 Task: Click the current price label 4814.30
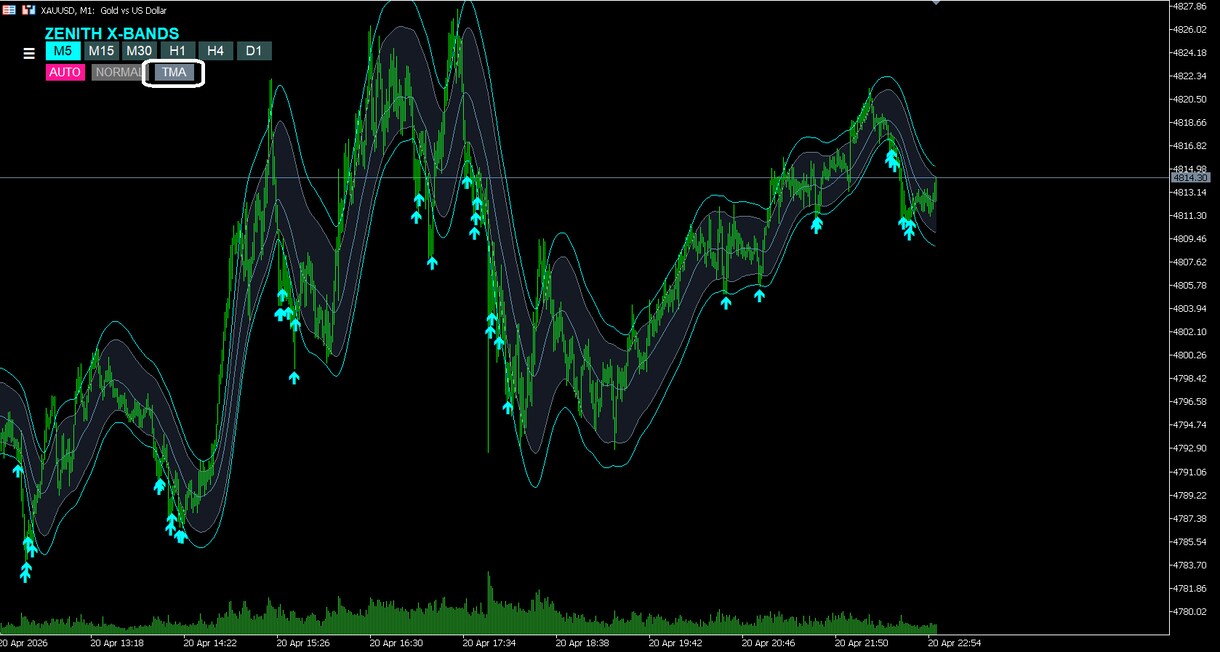point(1190,177)
